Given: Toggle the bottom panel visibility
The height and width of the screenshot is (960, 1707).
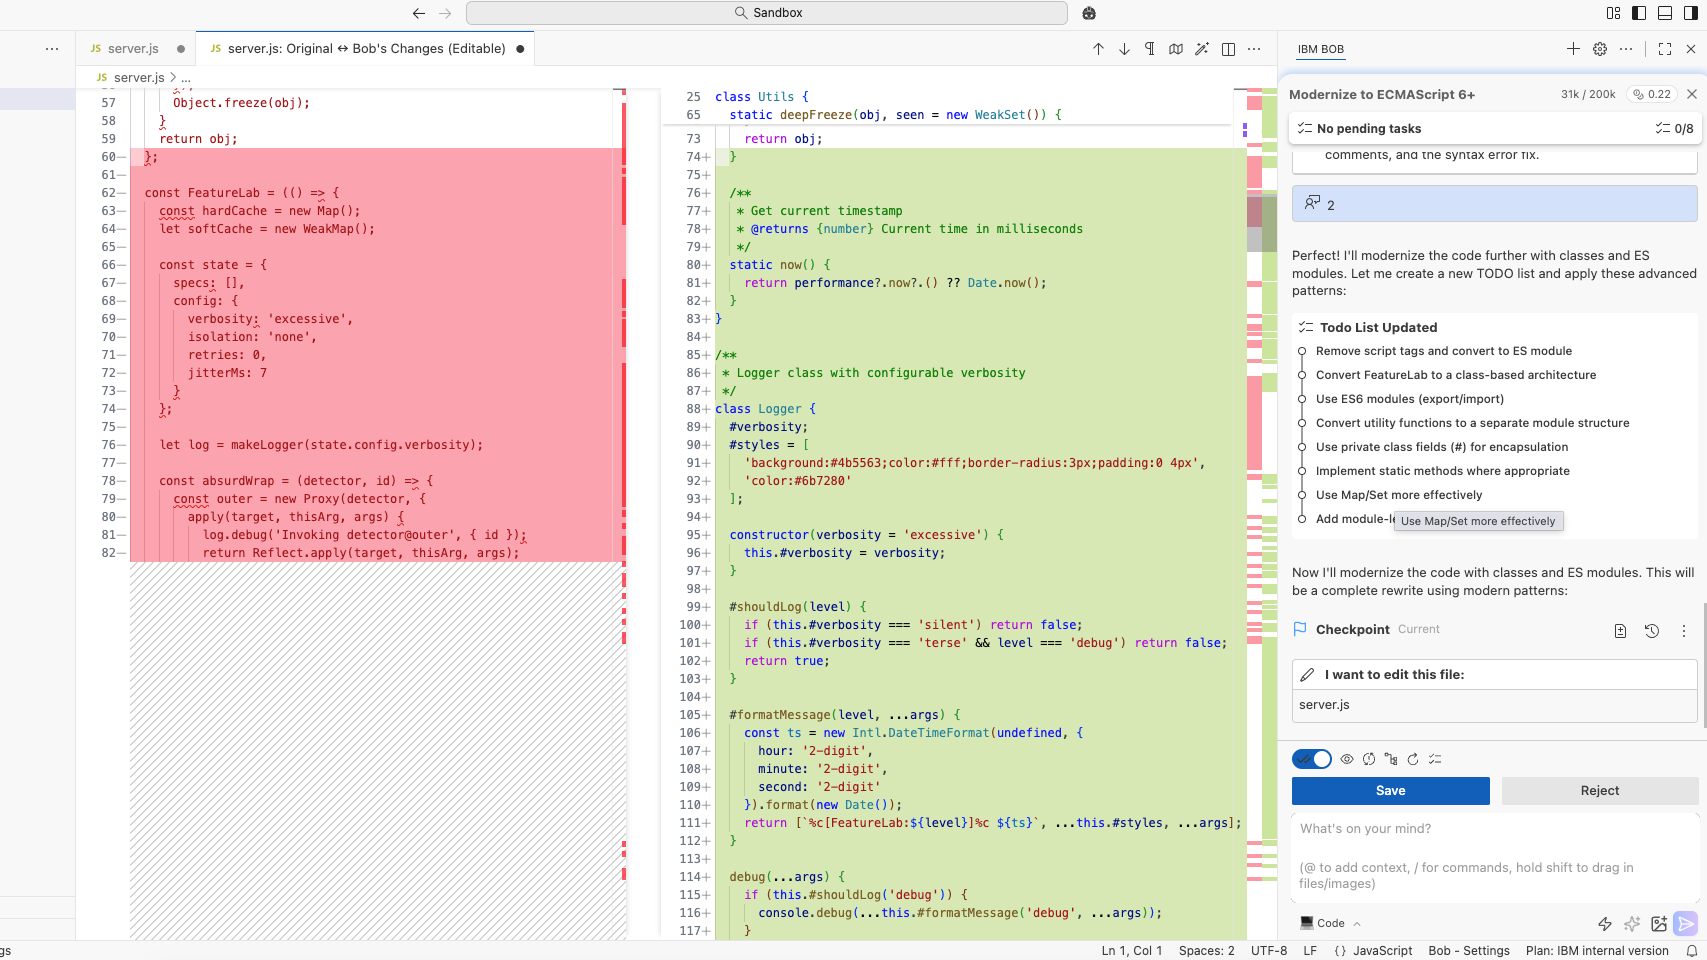Looking at the screenshot, I should tap(1665, 13).
